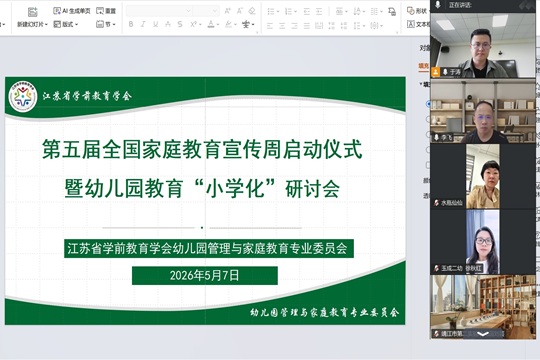Image resolution: width=540 pixels, height=360 pixels.
Task: Click the Shapes (形状) button
Action: tap(418, 11)
